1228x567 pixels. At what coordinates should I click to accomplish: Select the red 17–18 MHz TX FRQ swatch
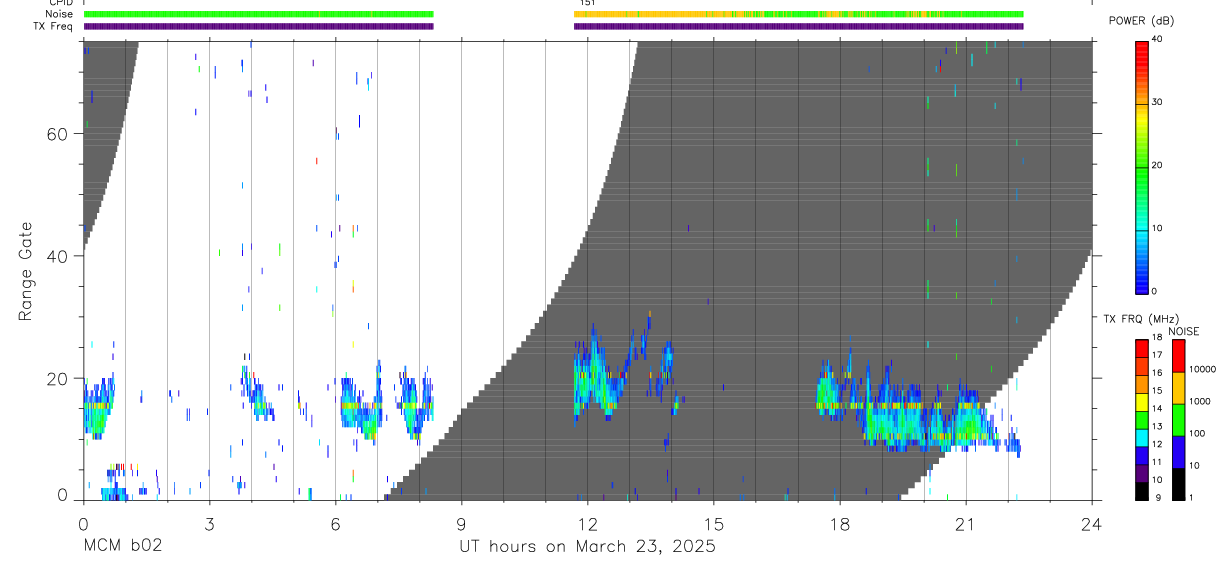click(x=1141, y=349)
